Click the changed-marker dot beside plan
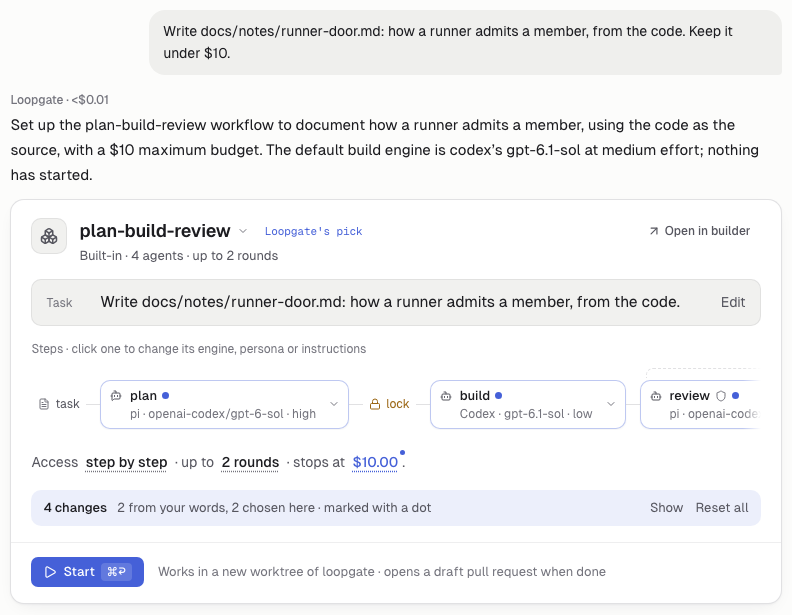 166,396
